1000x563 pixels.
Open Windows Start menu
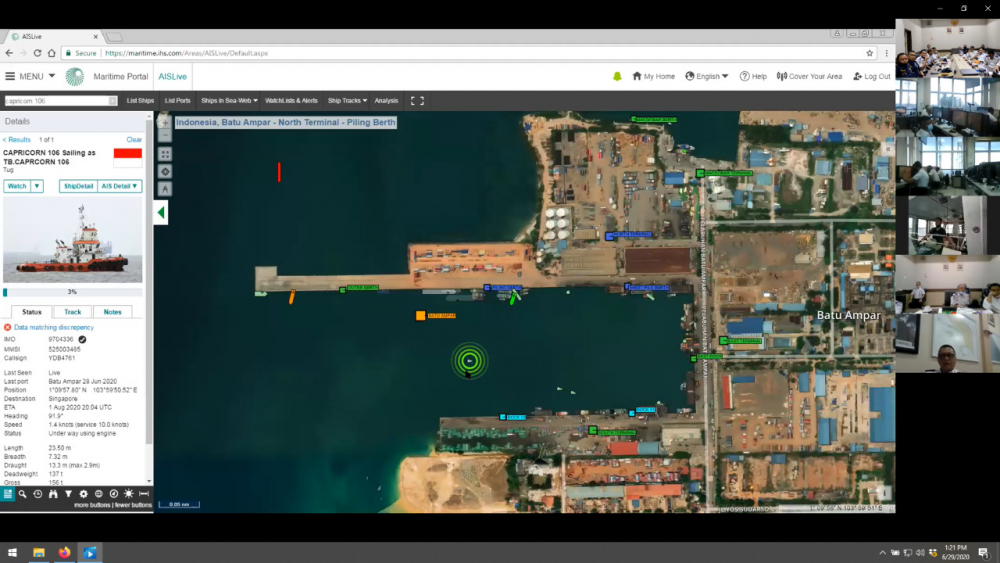click(x=12, y=553)
